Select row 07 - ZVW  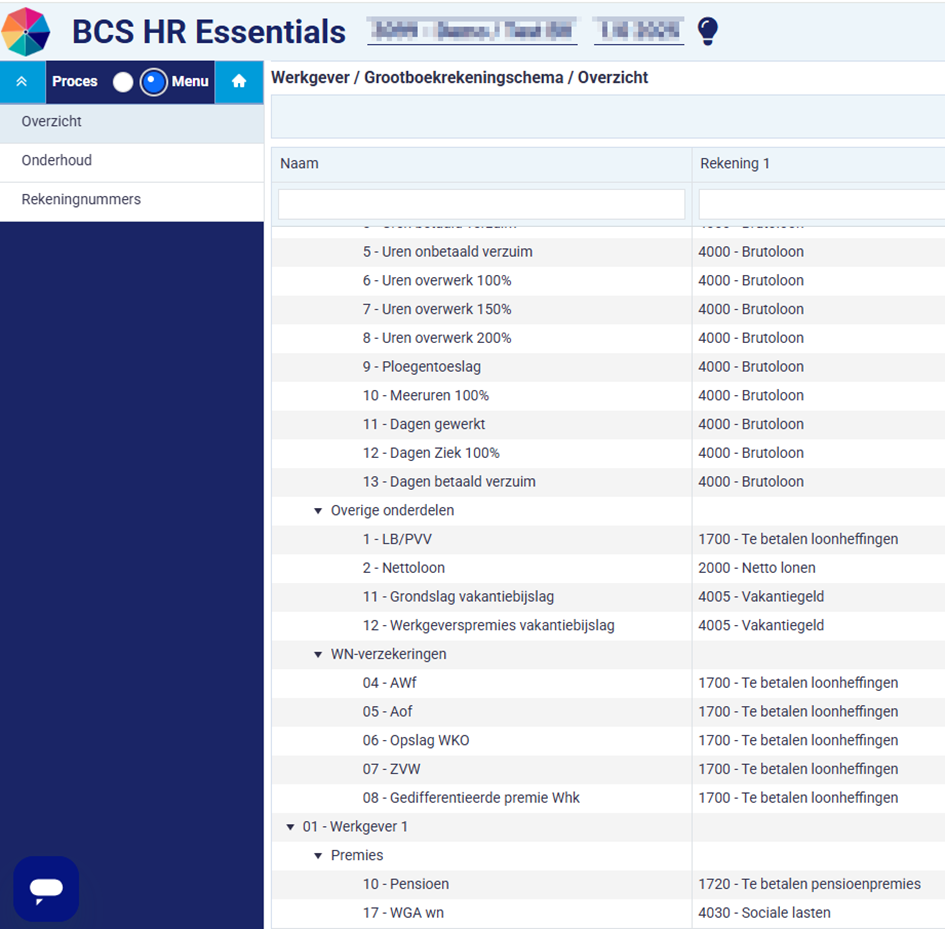(x=608, y=769)
